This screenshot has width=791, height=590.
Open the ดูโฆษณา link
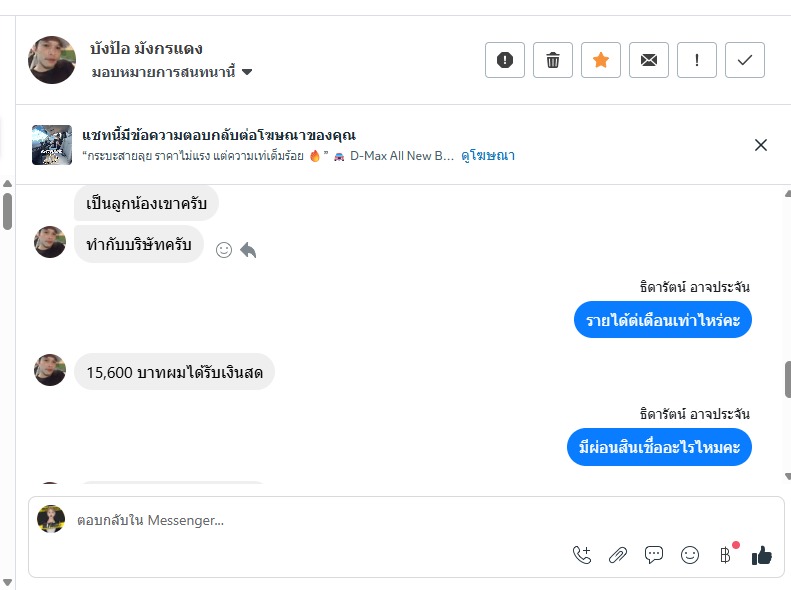(488, 156)
